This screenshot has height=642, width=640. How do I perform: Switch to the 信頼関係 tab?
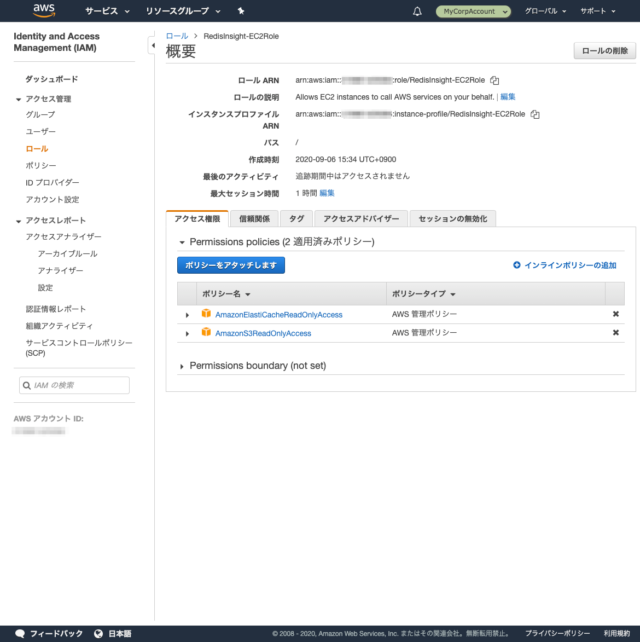(x=254, y=219)
